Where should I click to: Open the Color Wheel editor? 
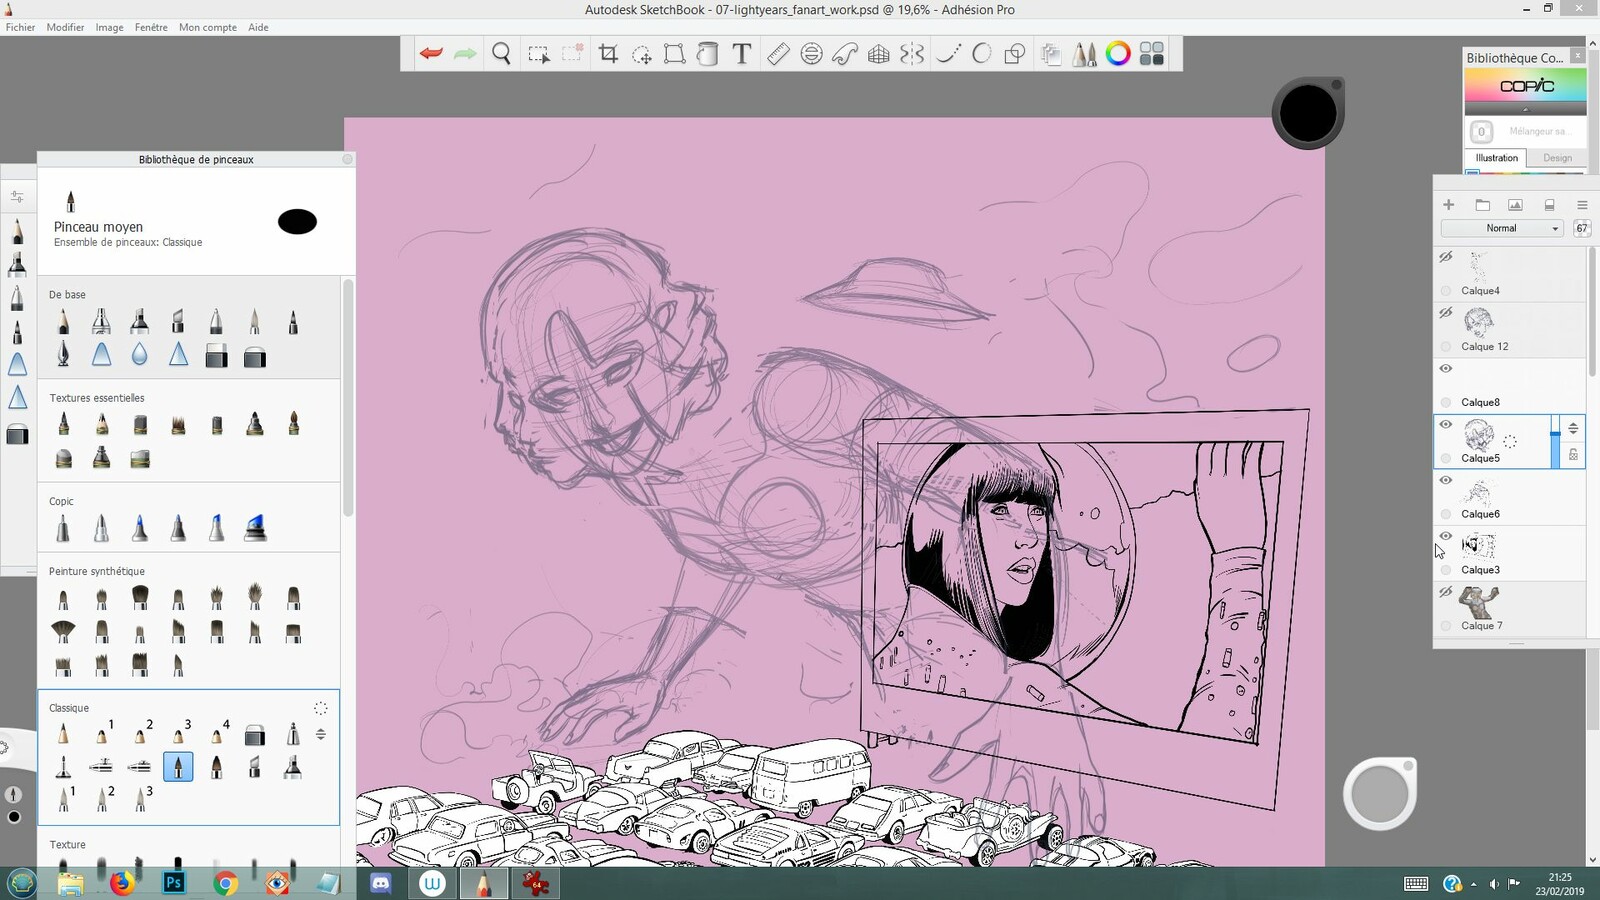click(x=1118, y=54)
